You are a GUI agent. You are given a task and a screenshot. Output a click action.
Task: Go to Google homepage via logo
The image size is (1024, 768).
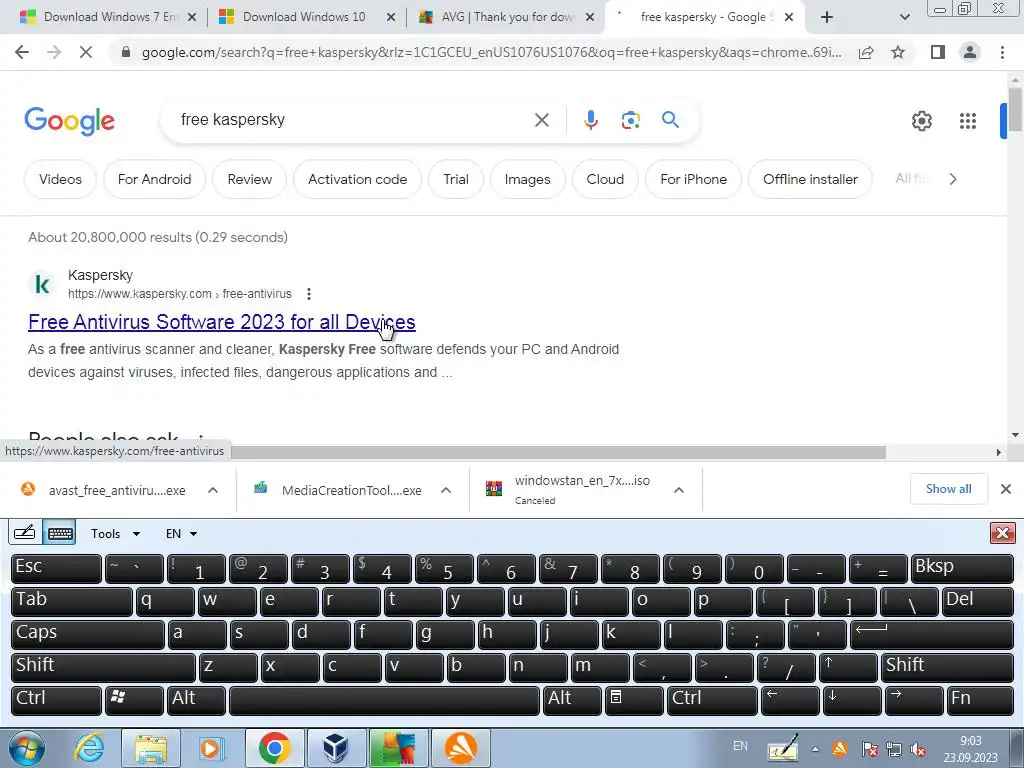click(70, 121)
